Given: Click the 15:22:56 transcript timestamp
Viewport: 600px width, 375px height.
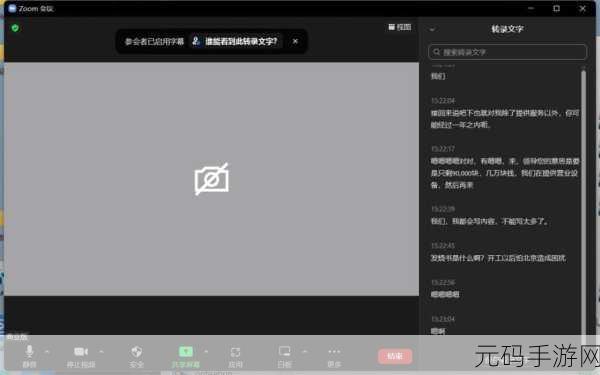Looking at the screenshot, I should point(443,283).
